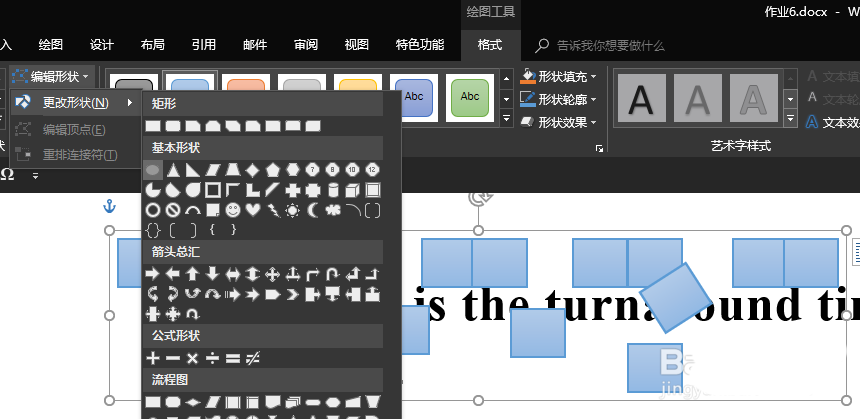Switch to the 设计 tab
860x419 pixels.
[101, 44]
